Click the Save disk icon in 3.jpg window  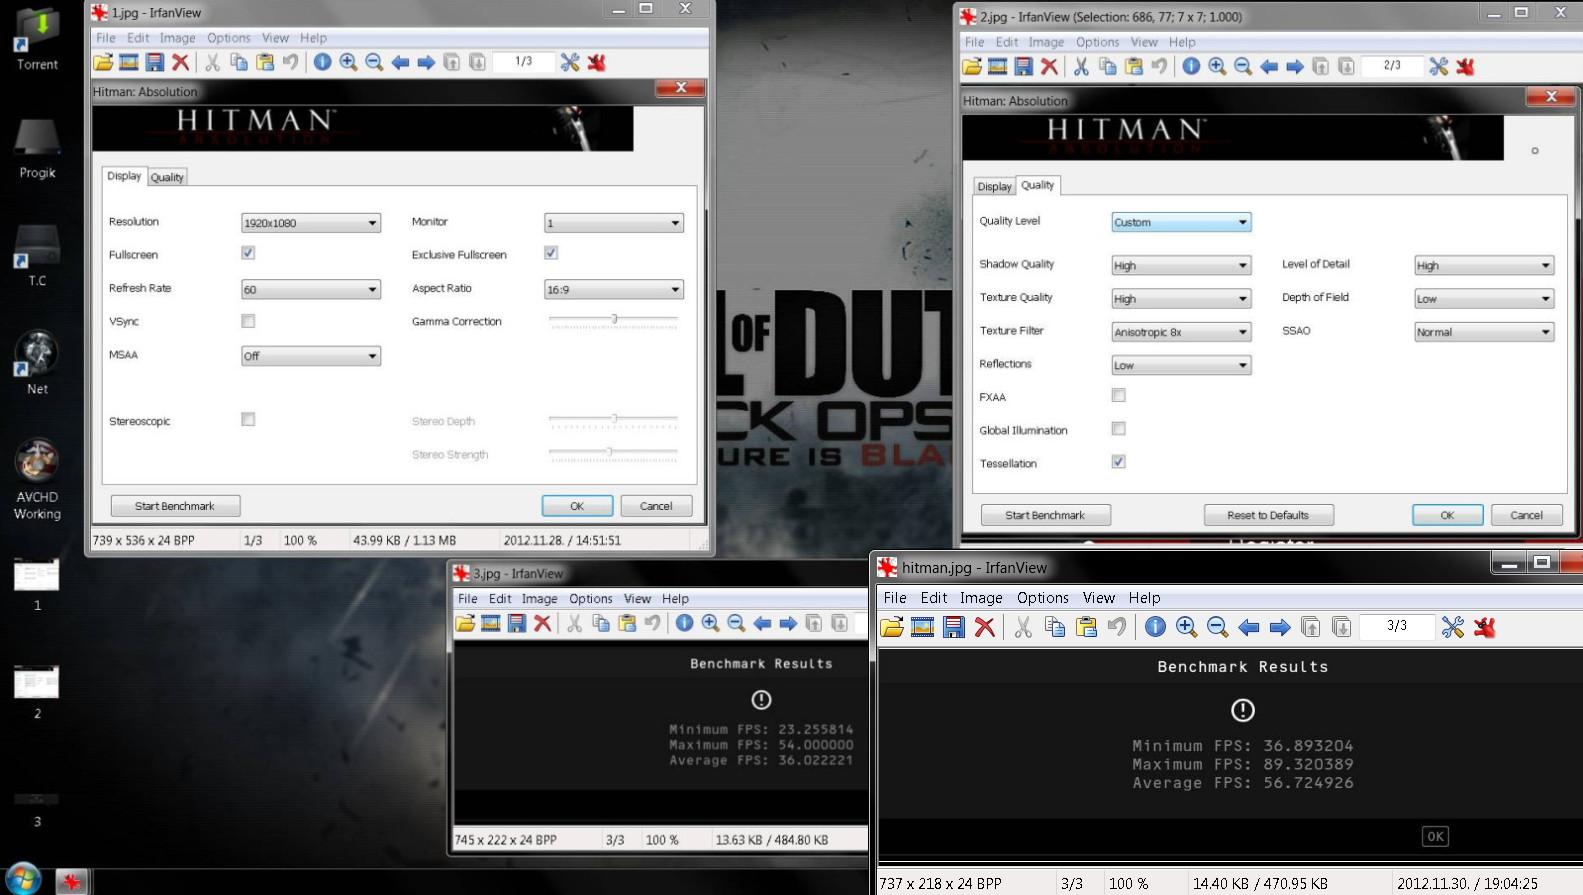516,623
